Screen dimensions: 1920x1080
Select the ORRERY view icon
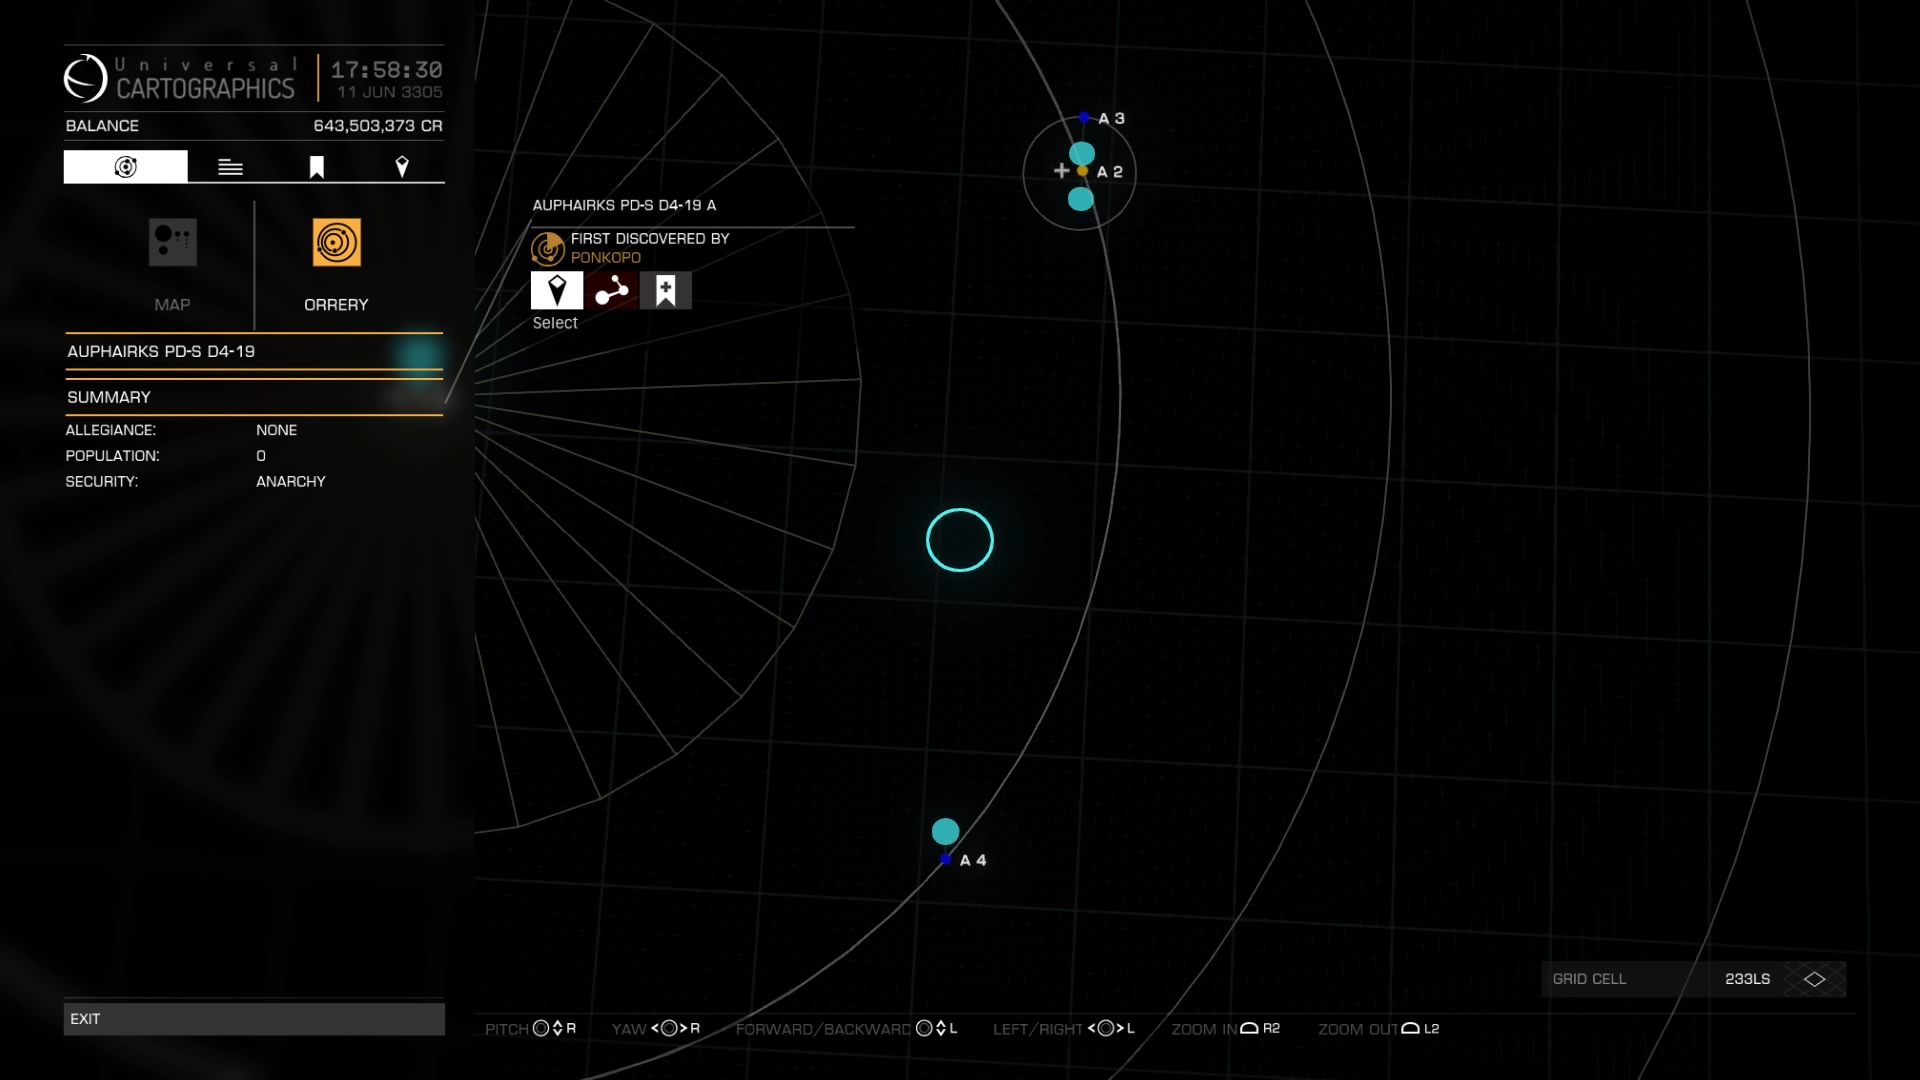click(x=336, y=242)
